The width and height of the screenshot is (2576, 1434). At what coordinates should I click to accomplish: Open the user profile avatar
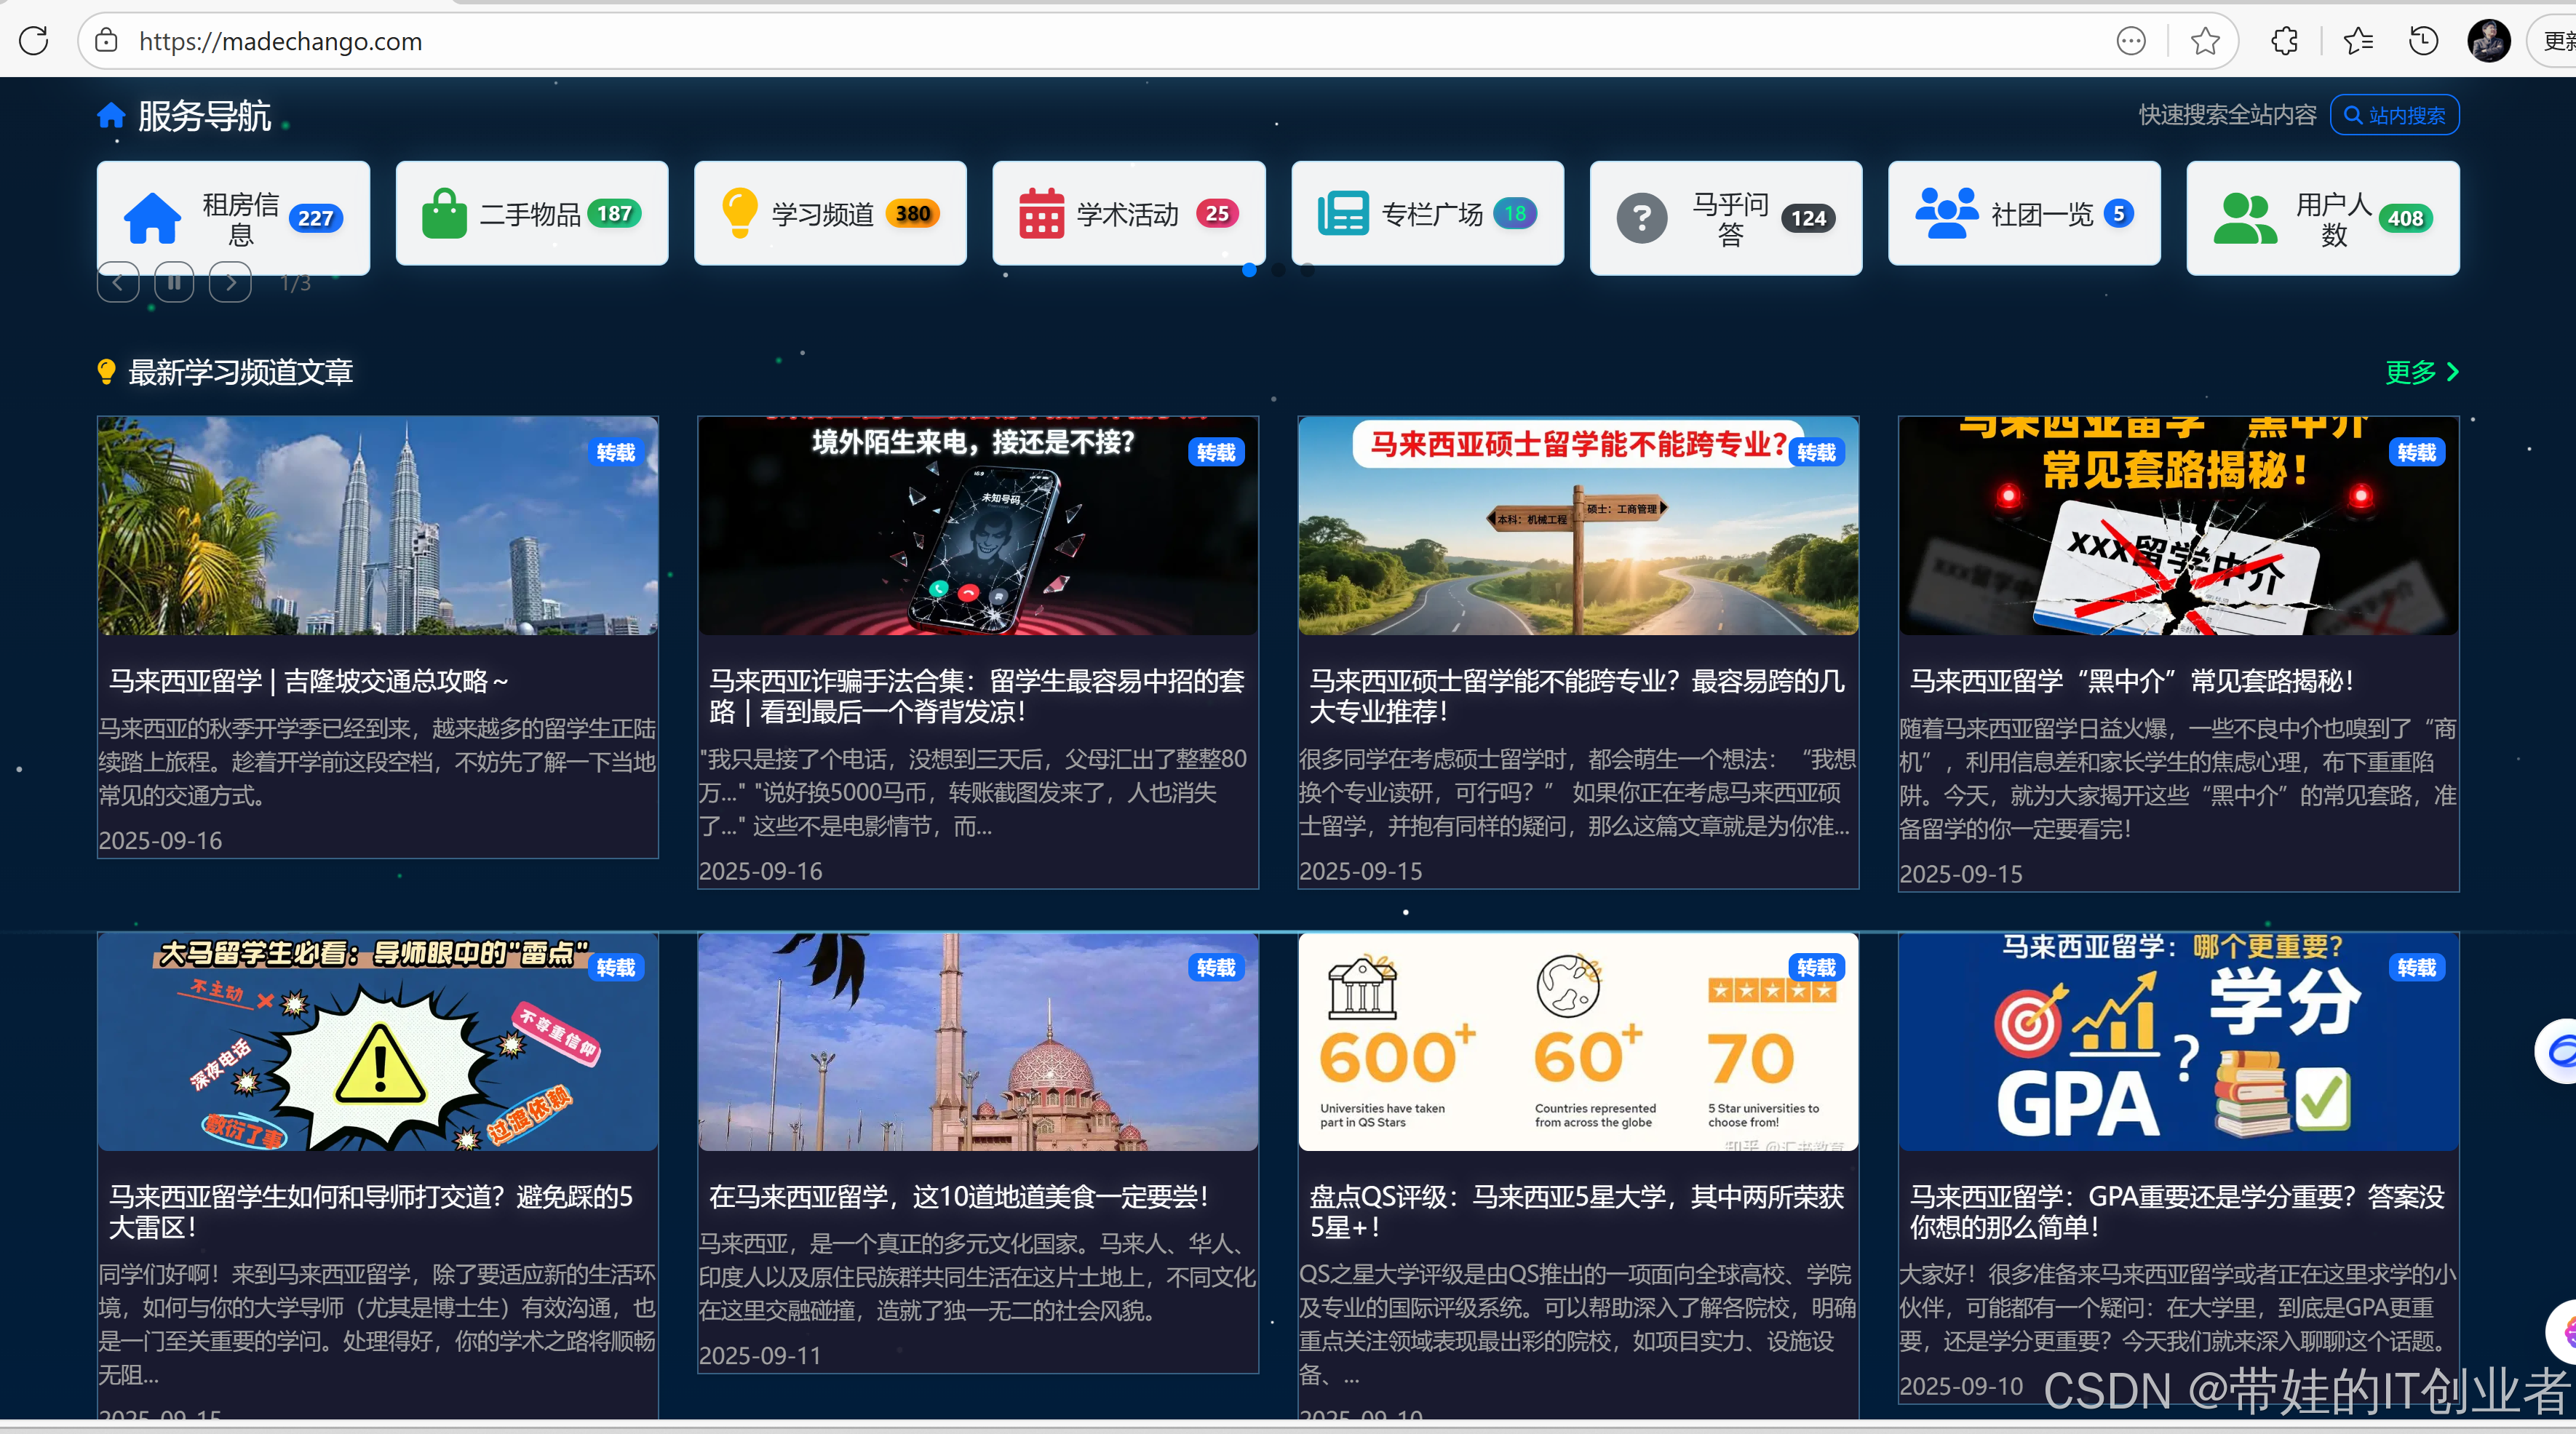pos(2488,41)
